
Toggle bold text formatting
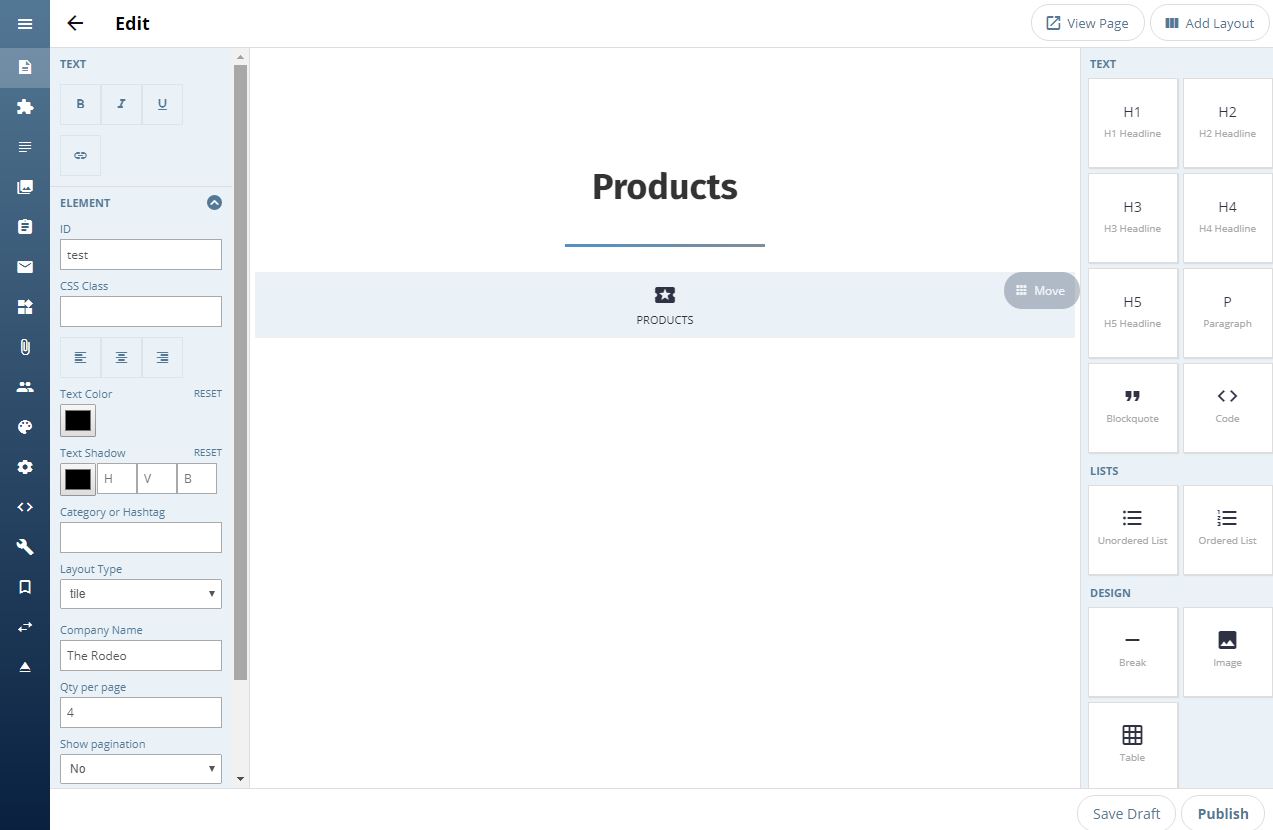[x=80, y=104]
